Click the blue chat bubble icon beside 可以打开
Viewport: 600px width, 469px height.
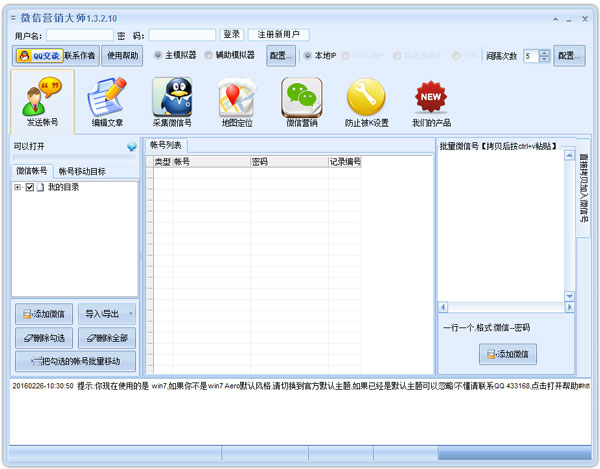click(132, 147)
